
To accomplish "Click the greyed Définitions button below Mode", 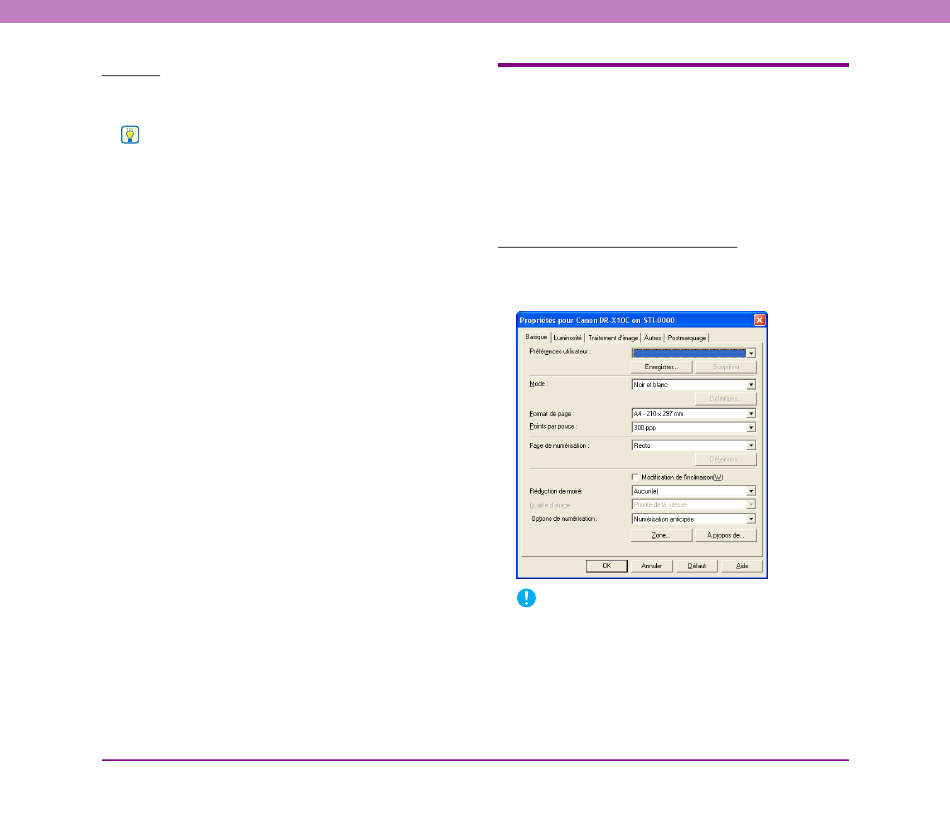I will pyautogui.click(x=726, y=399).
